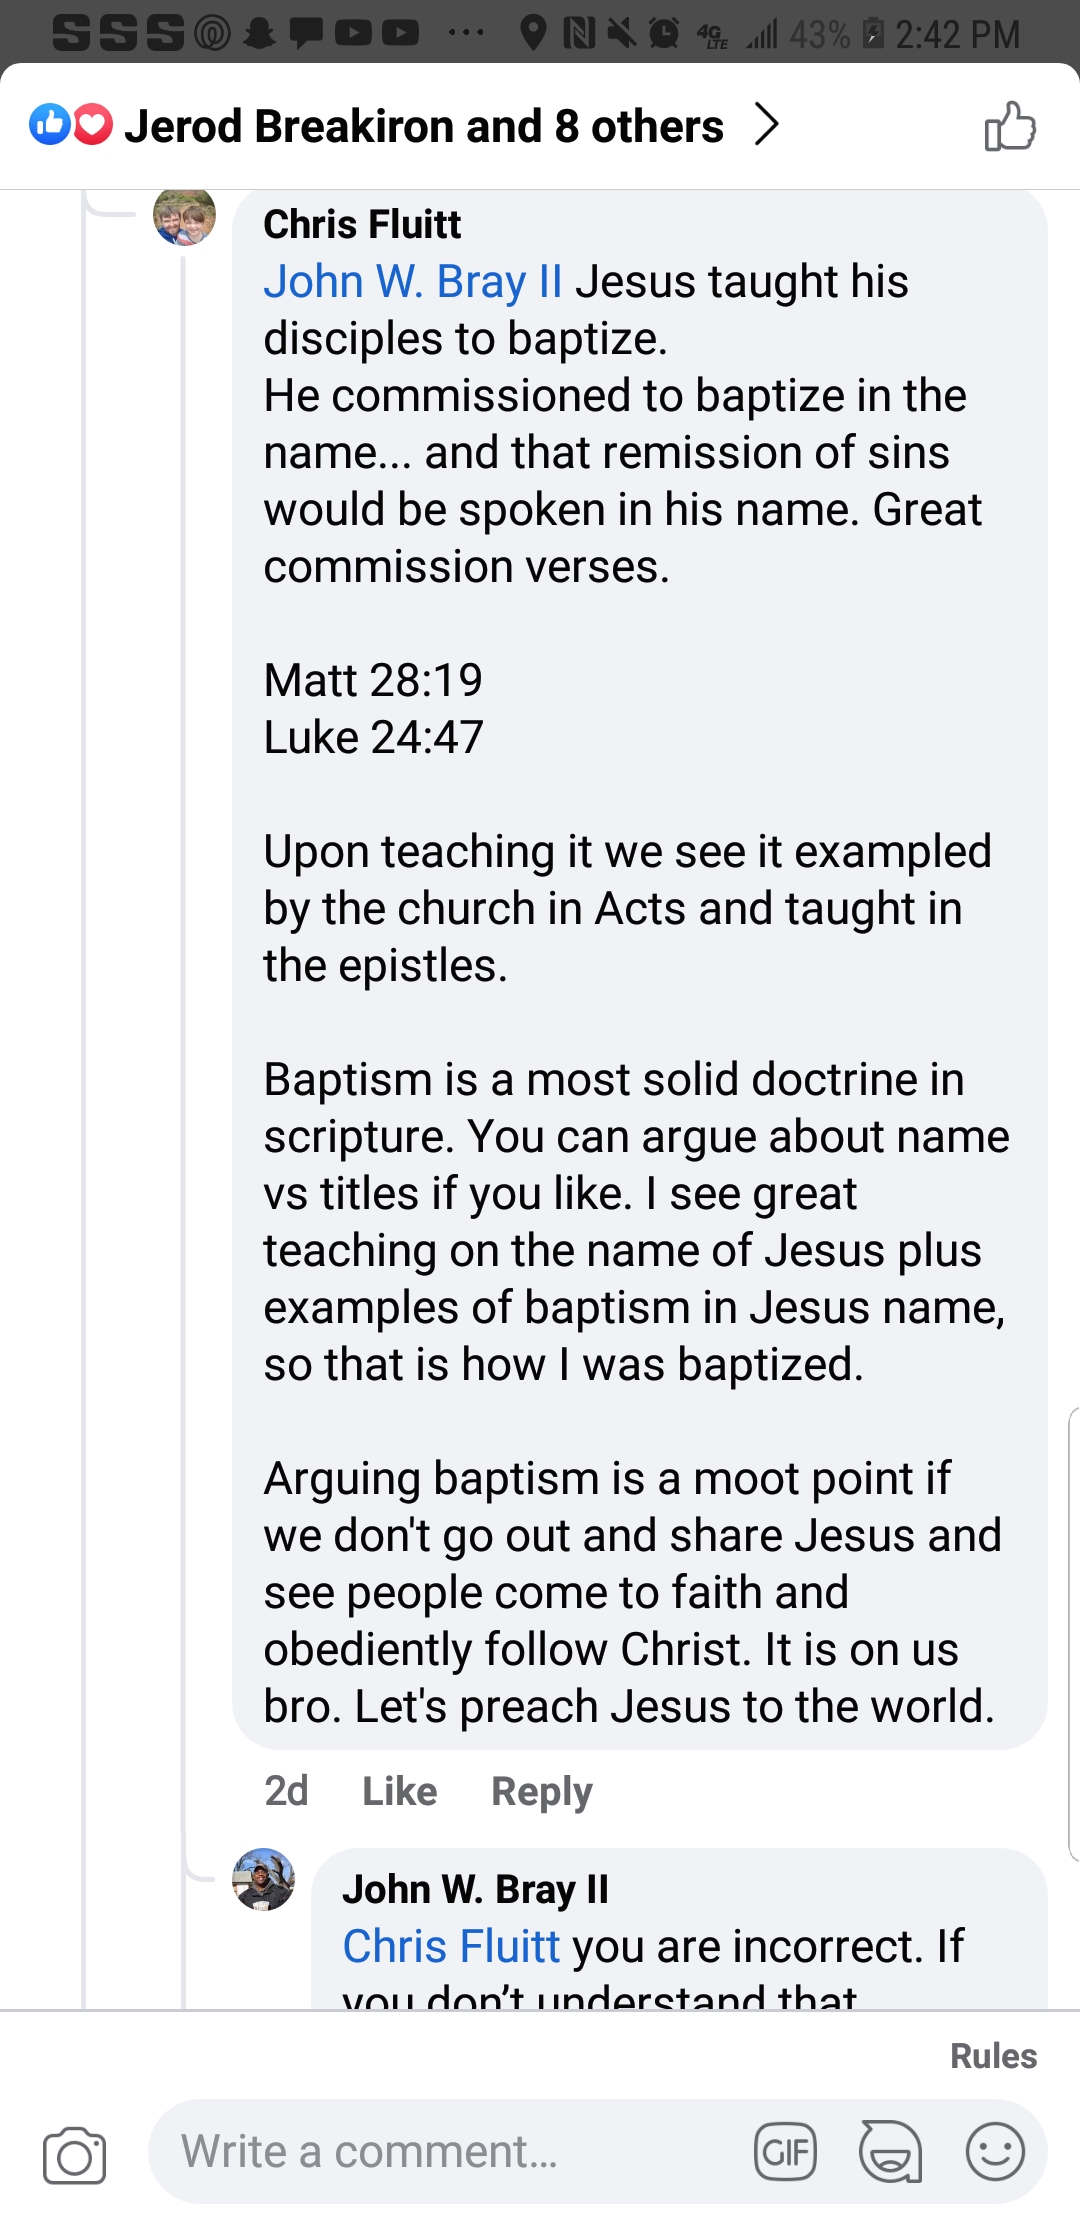Viewport: 1080px width, 2220px height.
Task: Open John W. Bray II commenter name
Action: pyautogui.click(x=475, y=1889)
